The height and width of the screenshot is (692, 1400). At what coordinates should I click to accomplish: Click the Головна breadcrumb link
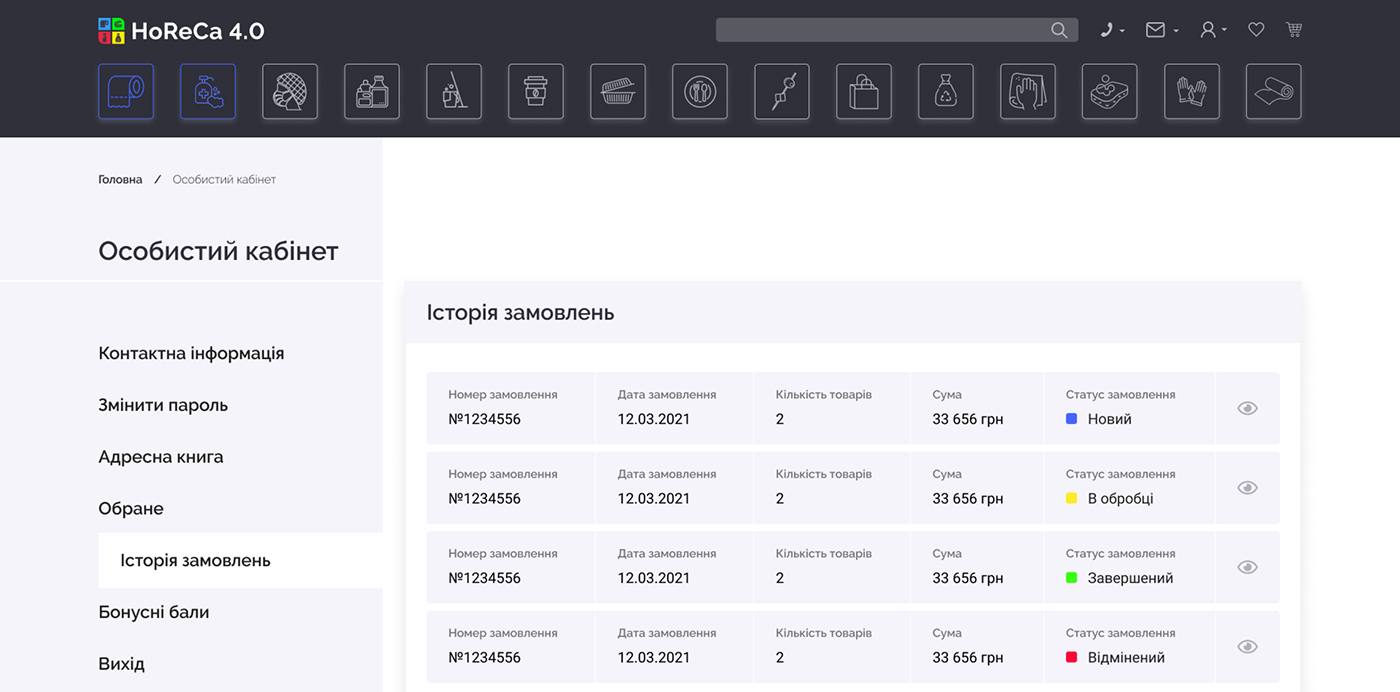coord(120,180)
